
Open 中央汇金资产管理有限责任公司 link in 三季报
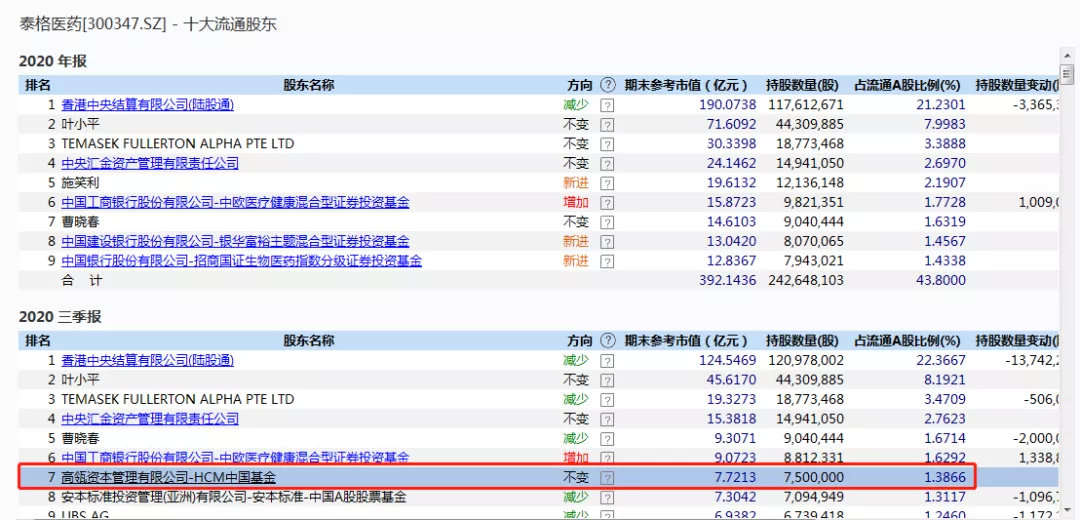[x=150, y=419]
